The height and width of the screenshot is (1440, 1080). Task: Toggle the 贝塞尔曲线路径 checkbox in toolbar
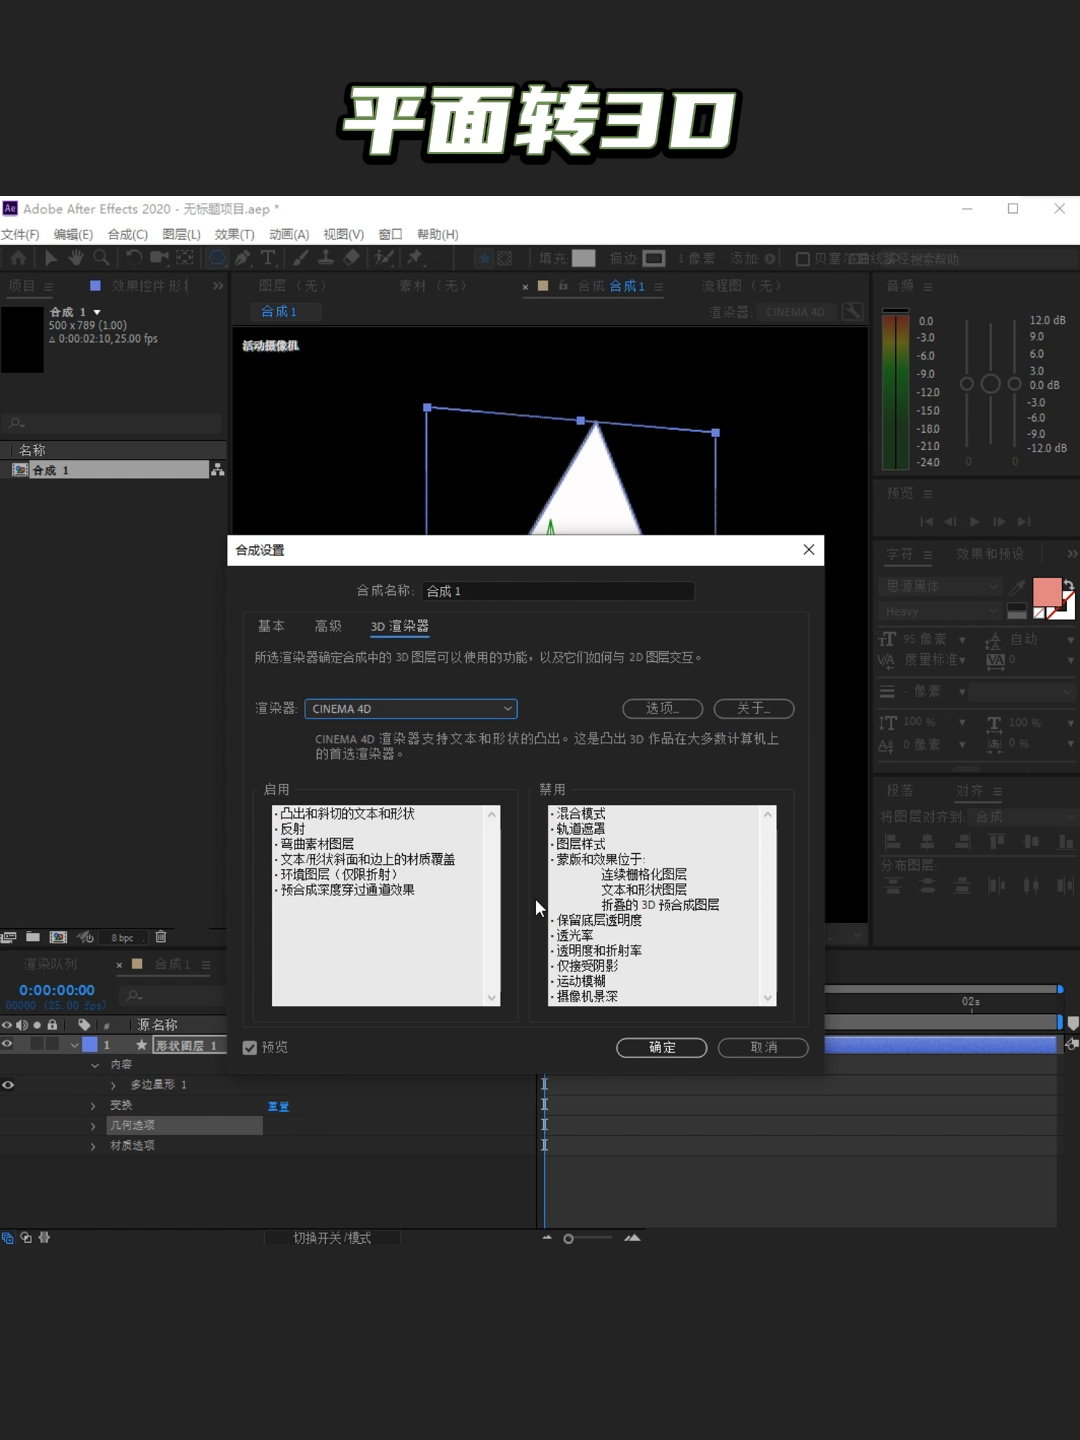tap(802, 259)
